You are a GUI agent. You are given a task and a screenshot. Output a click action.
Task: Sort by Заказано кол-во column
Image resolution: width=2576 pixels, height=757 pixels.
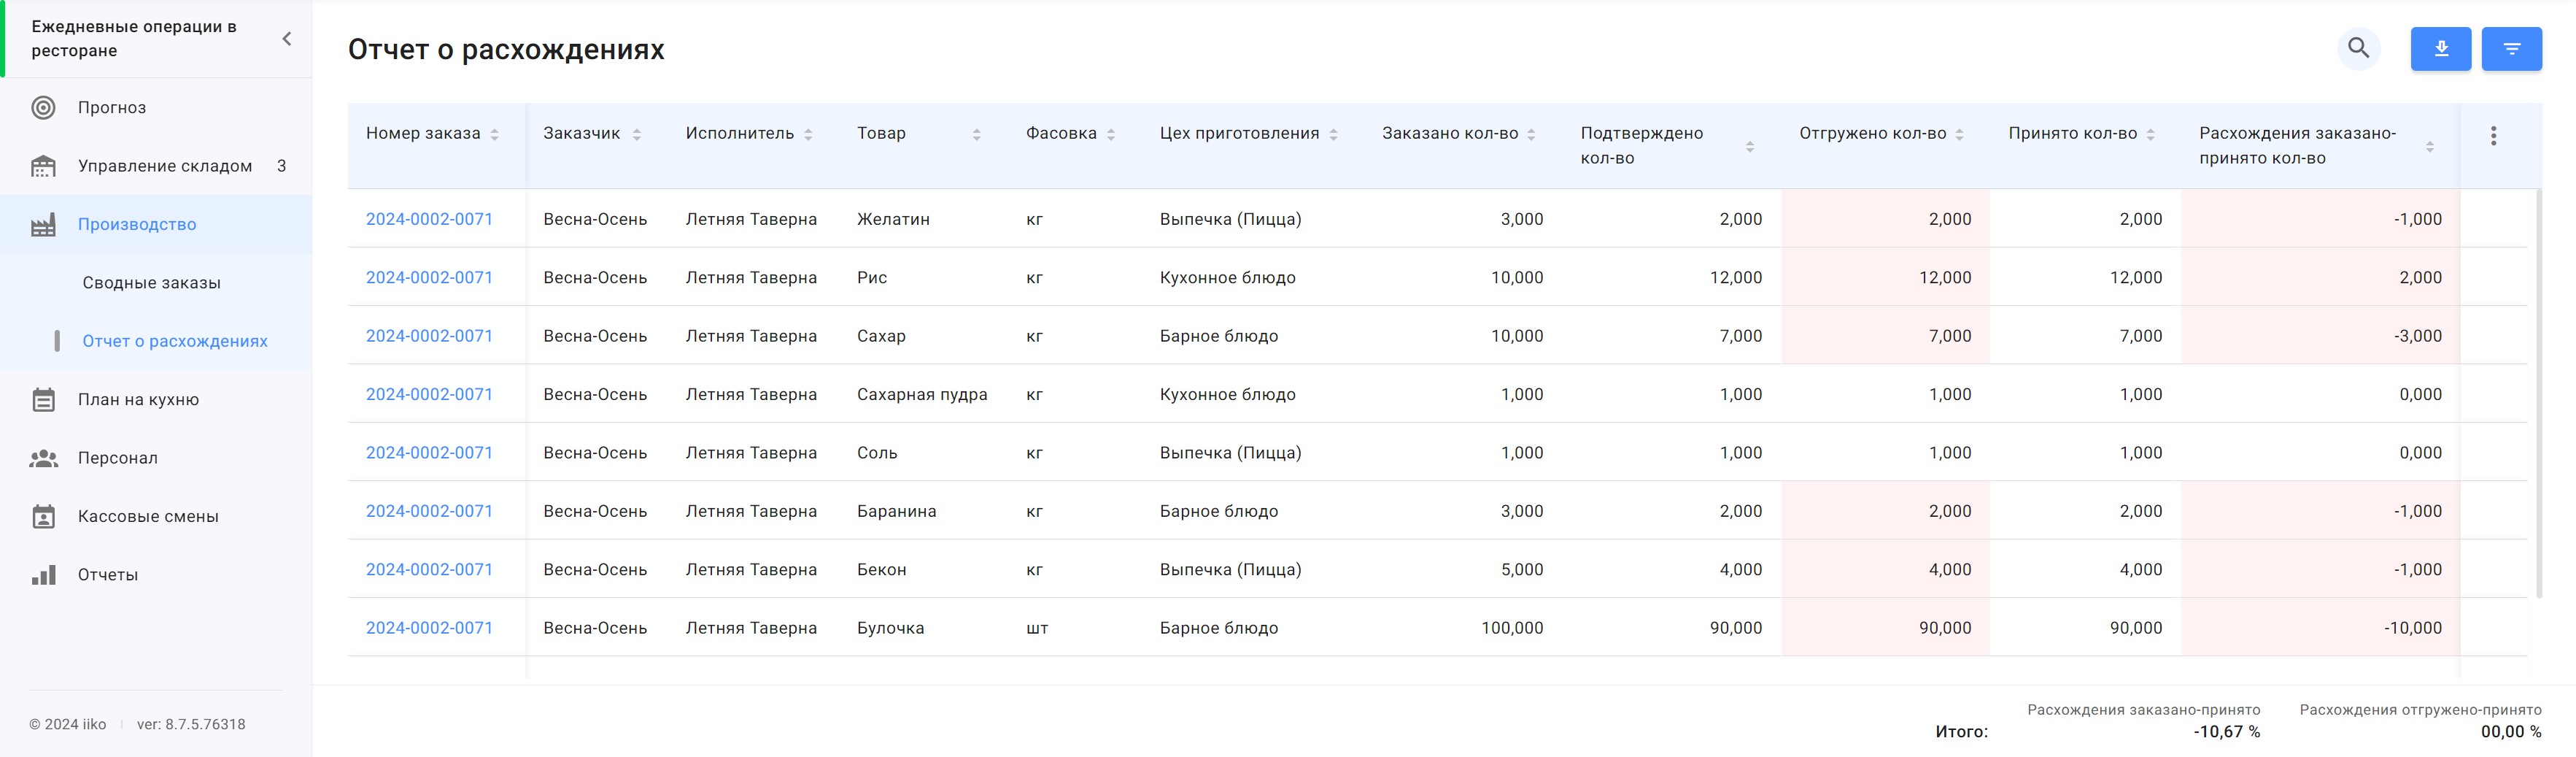click(x=1531, y=134)
